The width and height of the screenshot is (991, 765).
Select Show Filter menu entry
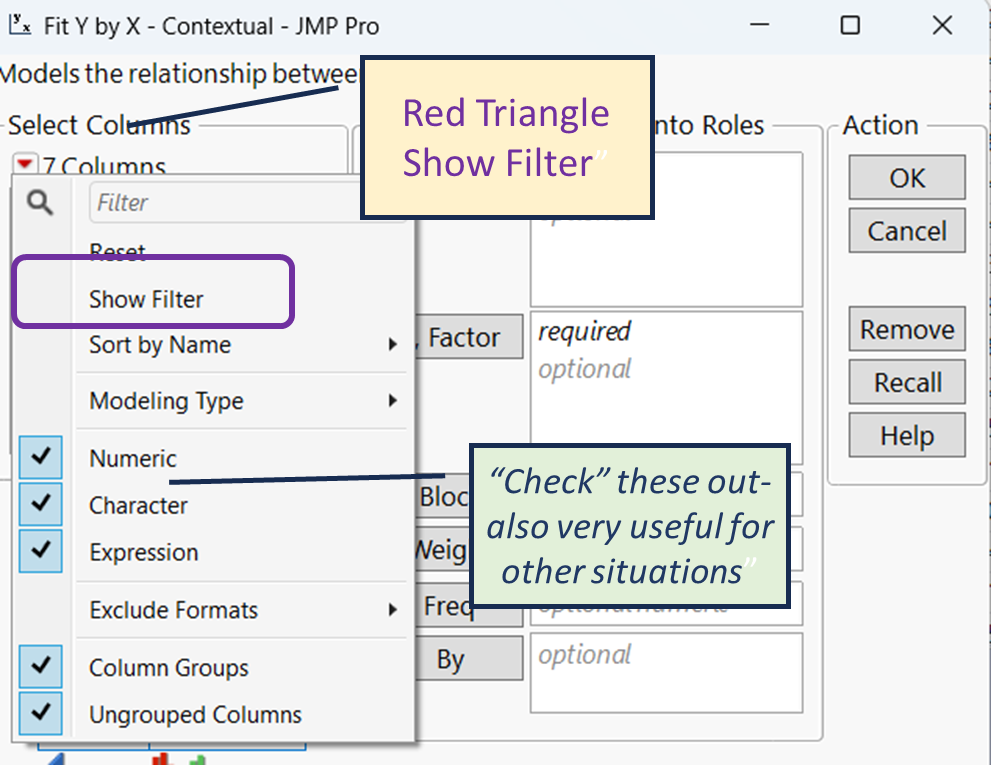[146, 299]
